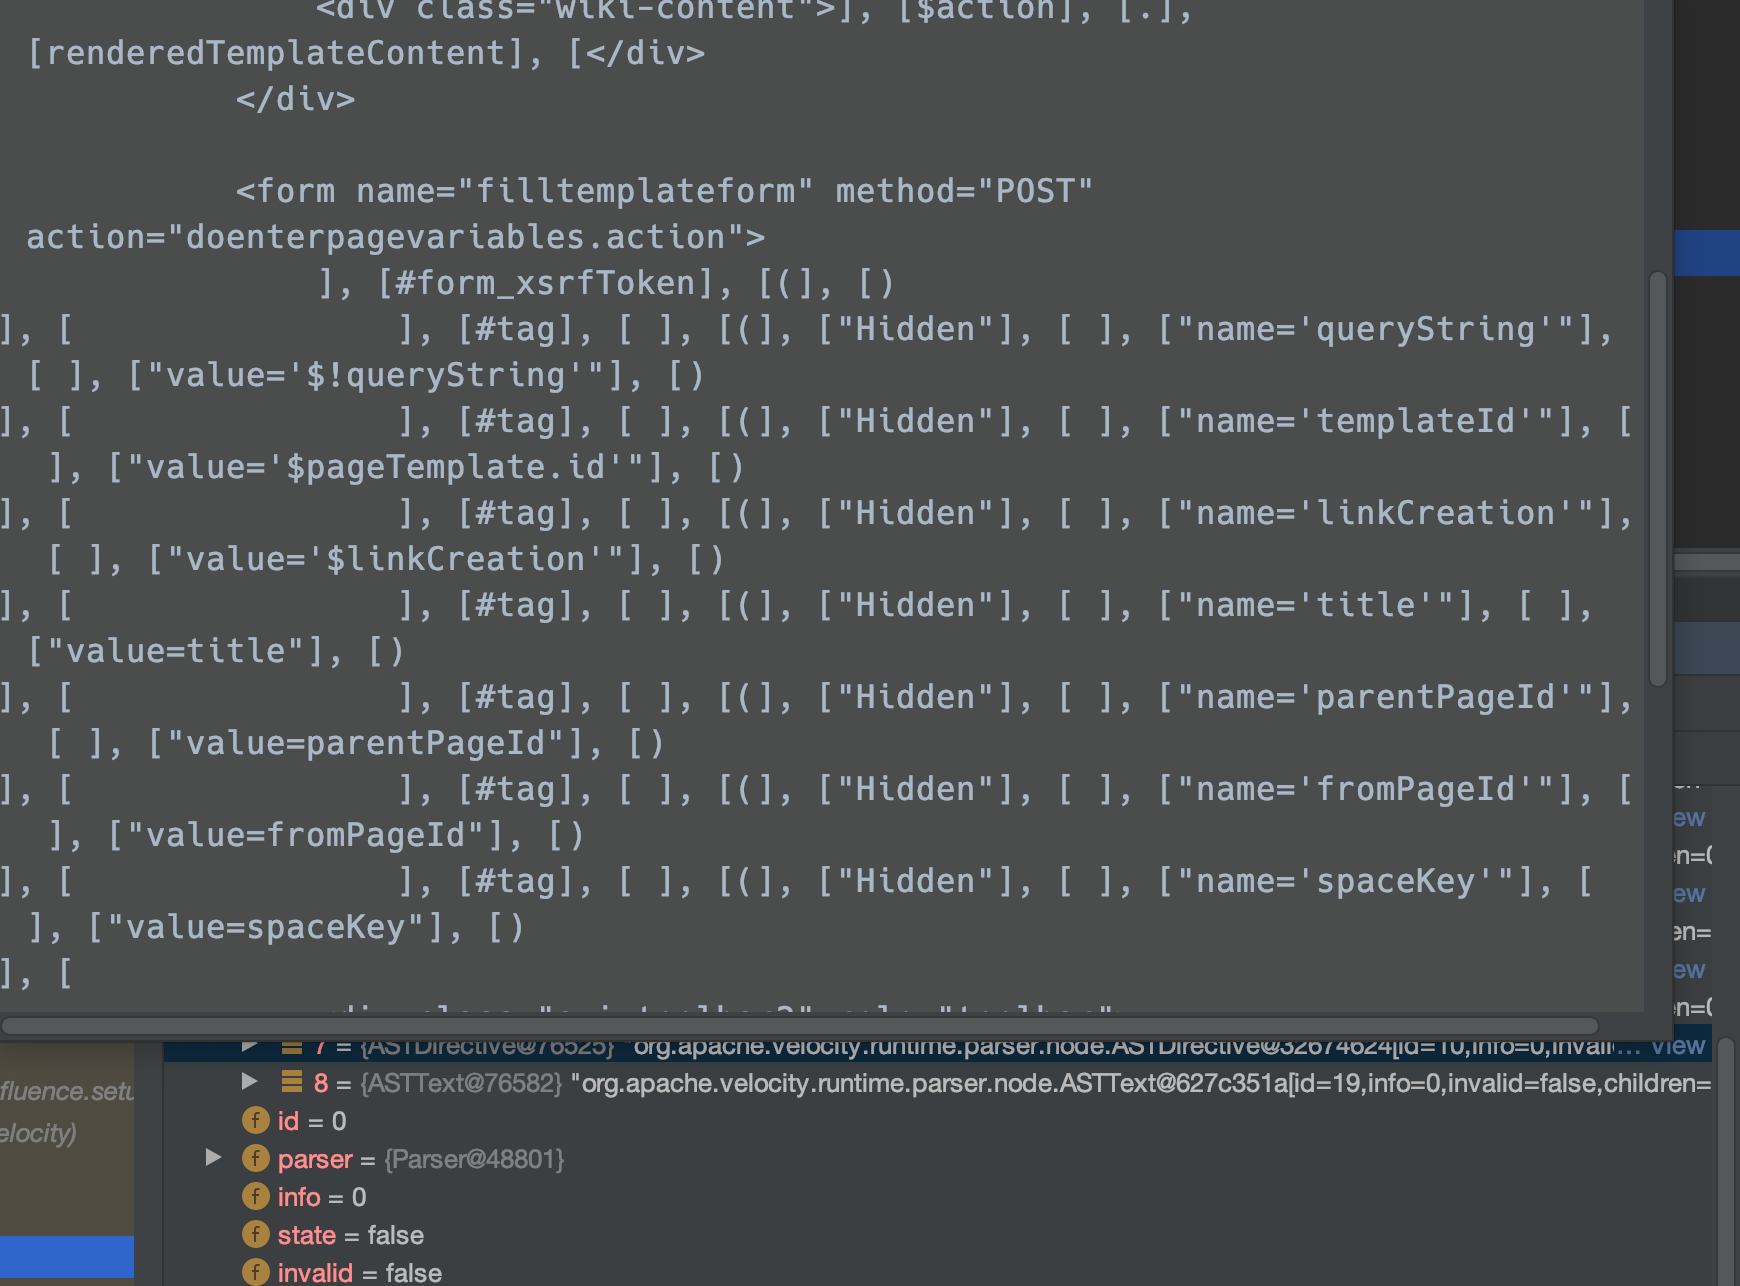Click '"value=fromPageId"' text in popup

[306, 835]
